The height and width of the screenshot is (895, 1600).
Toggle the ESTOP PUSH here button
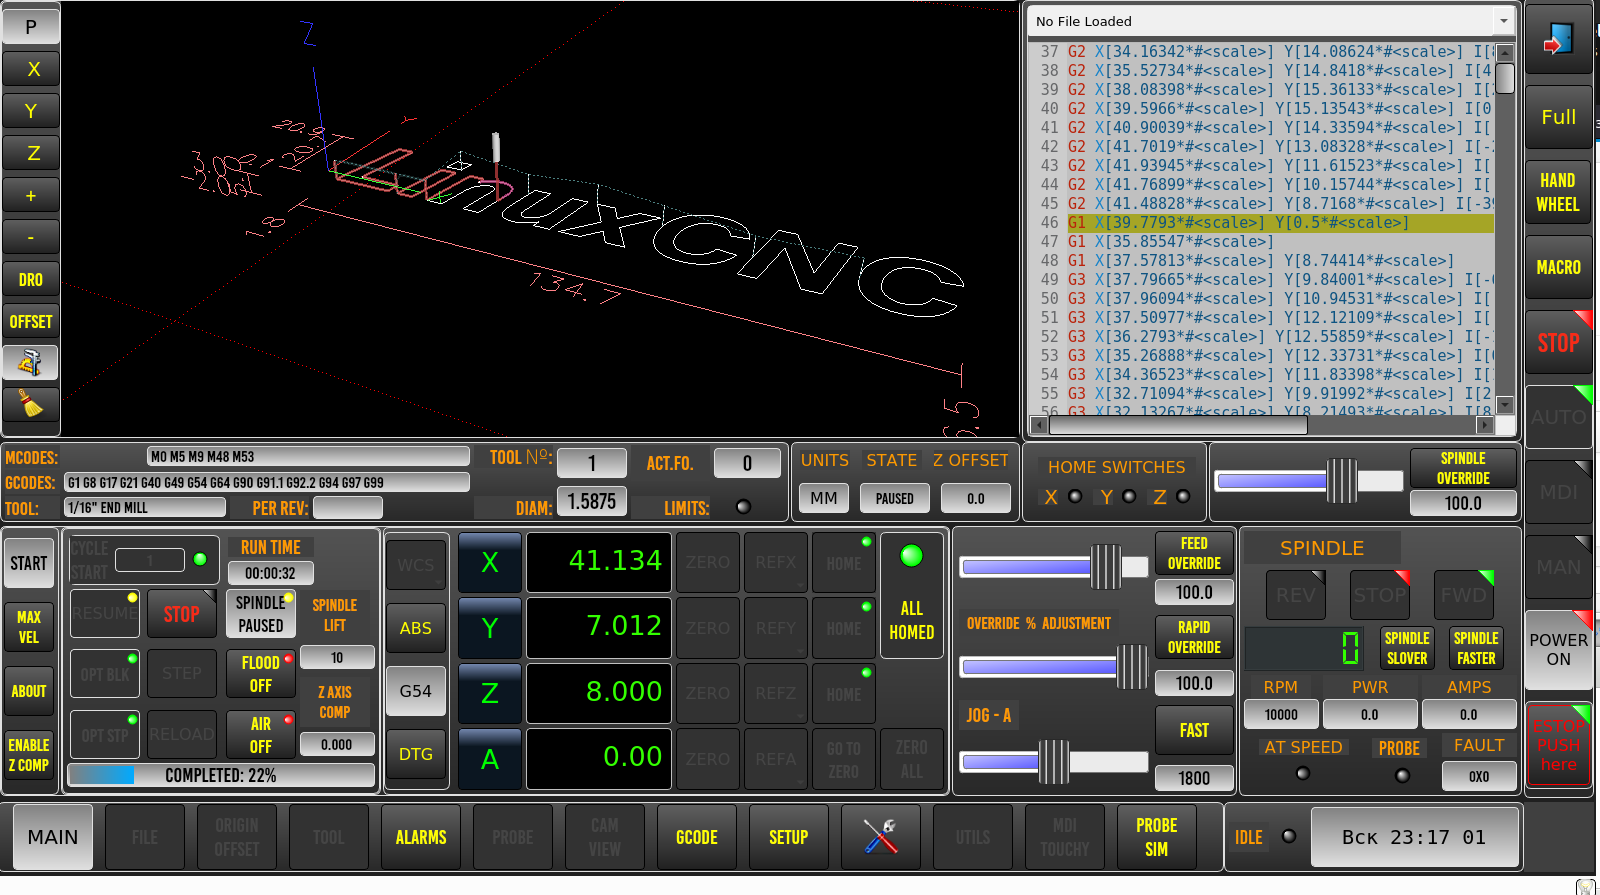click(x=1558, y=745)
